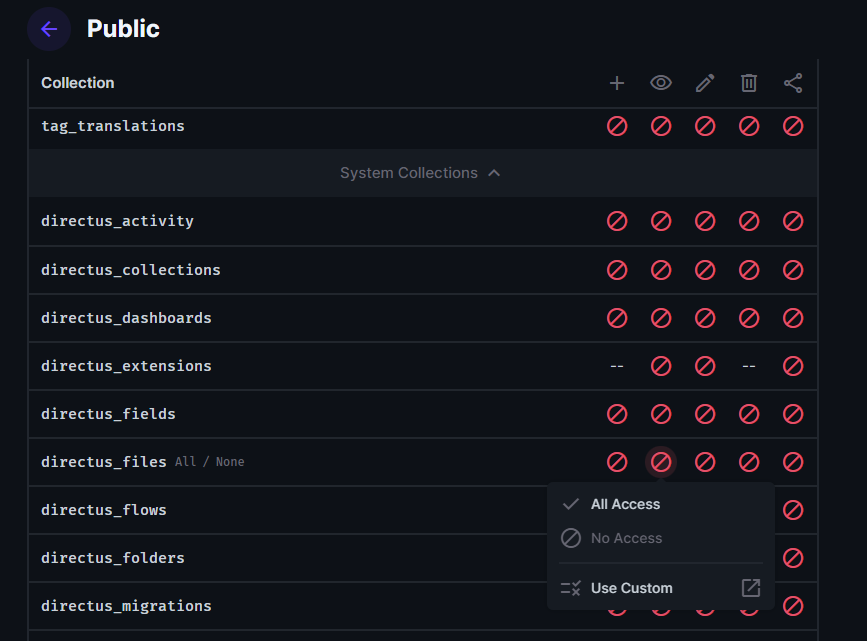Toggle delete access for directus_dashboards
867x641 pixels.
click(749, 318)
